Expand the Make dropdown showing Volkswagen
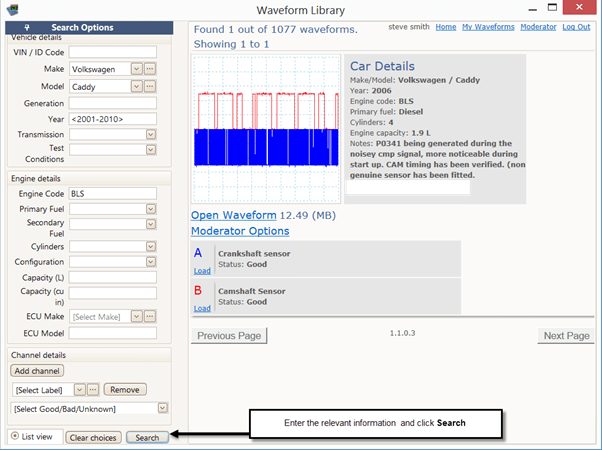This screenshot has height=450, width=602. click(x=137, y=69)
